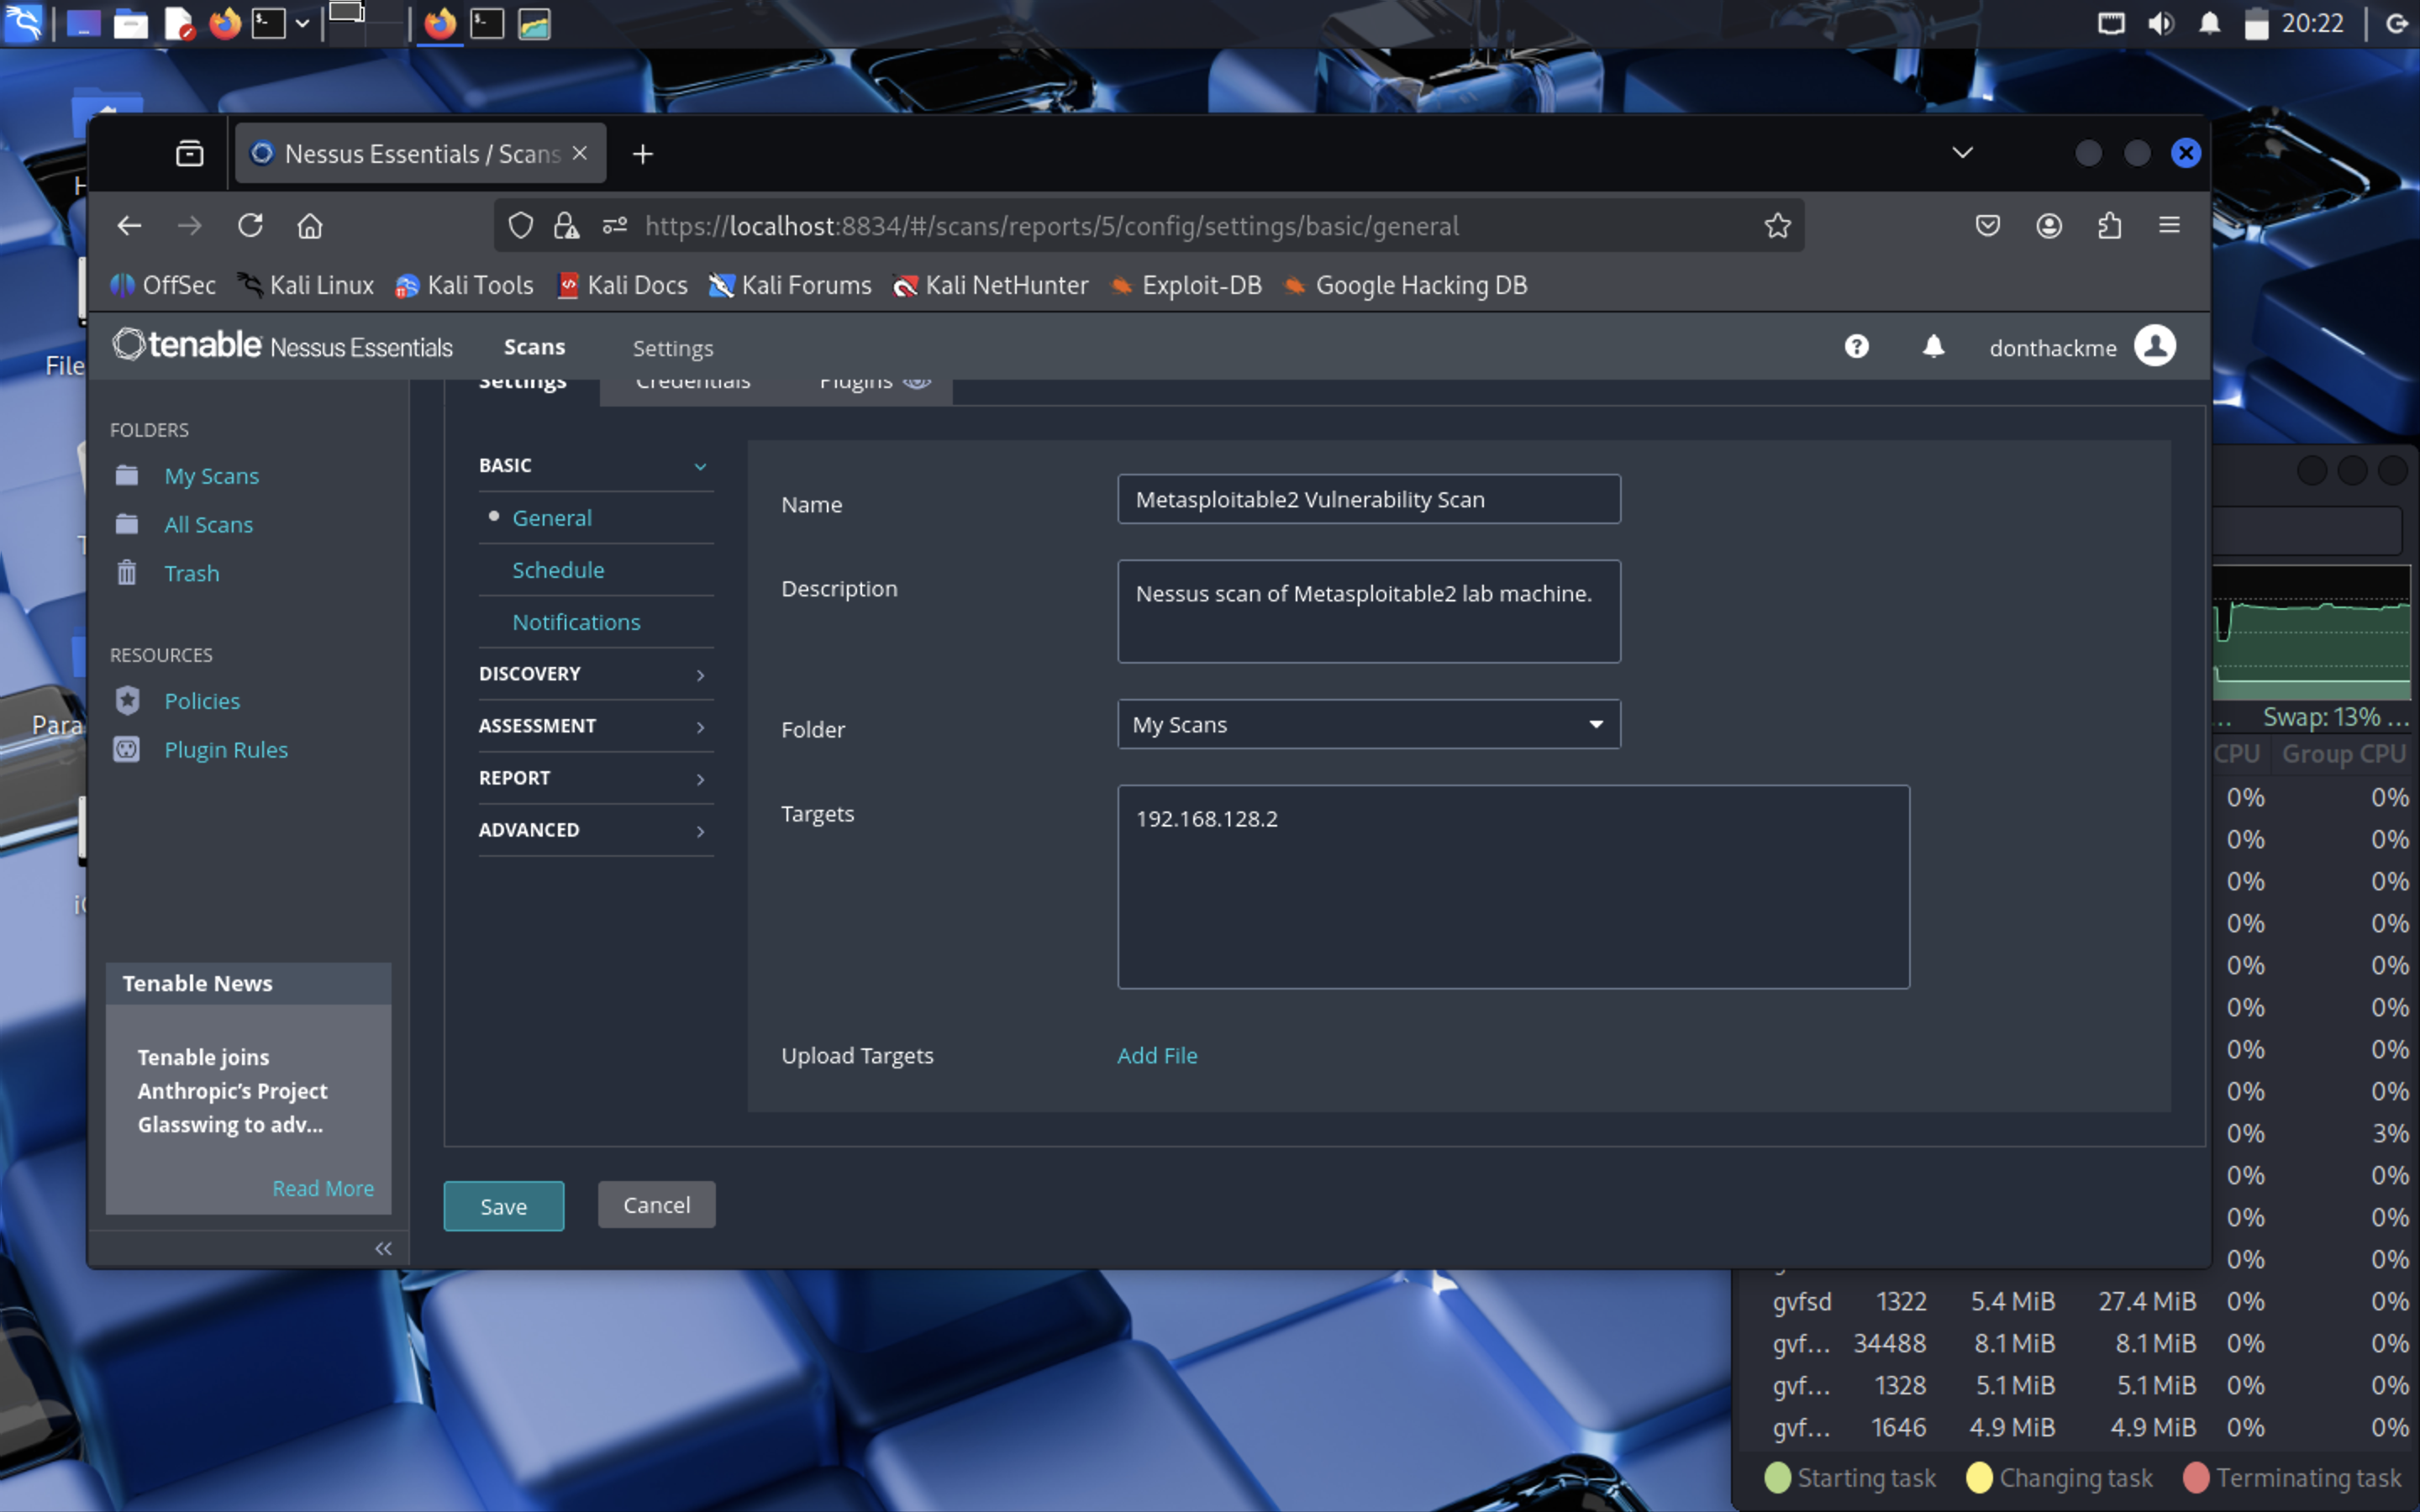This screenshot has height=1512, width=2420.
Task: Open system notifications bell in top panel
Action: (2210, 23)
